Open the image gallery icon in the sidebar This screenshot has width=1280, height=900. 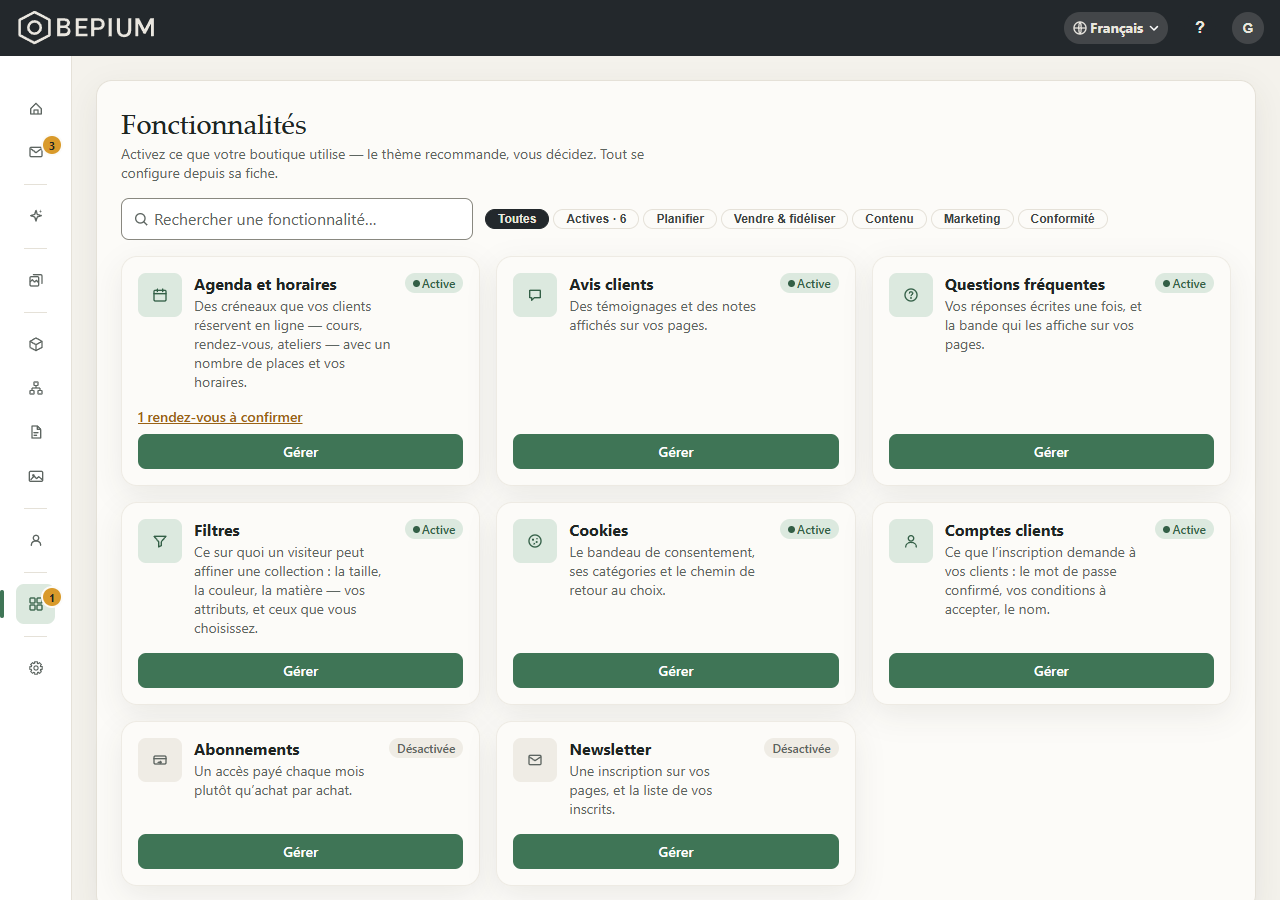tap(36, 476)
